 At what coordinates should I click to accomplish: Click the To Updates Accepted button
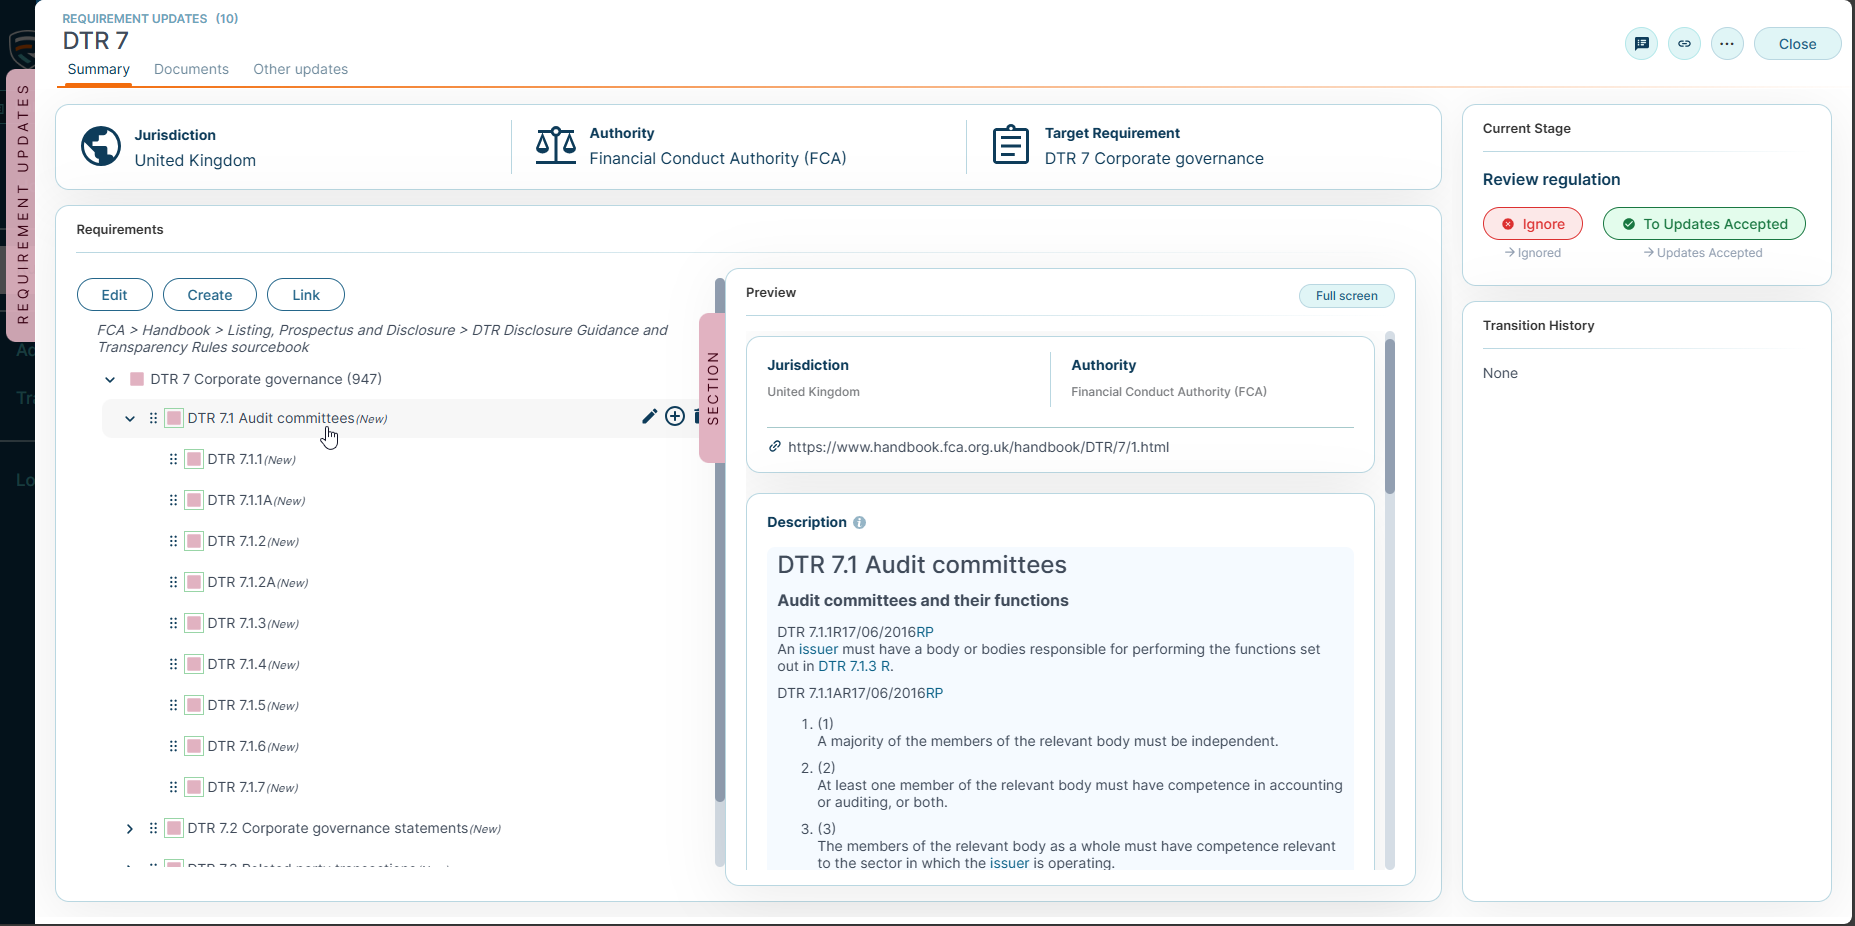1703,224
